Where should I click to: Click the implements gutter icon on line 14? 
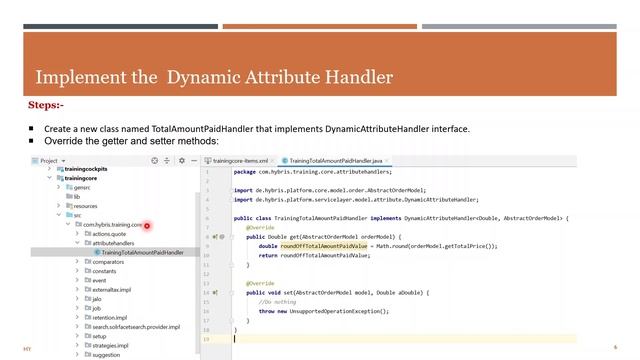tap(215, 293)
